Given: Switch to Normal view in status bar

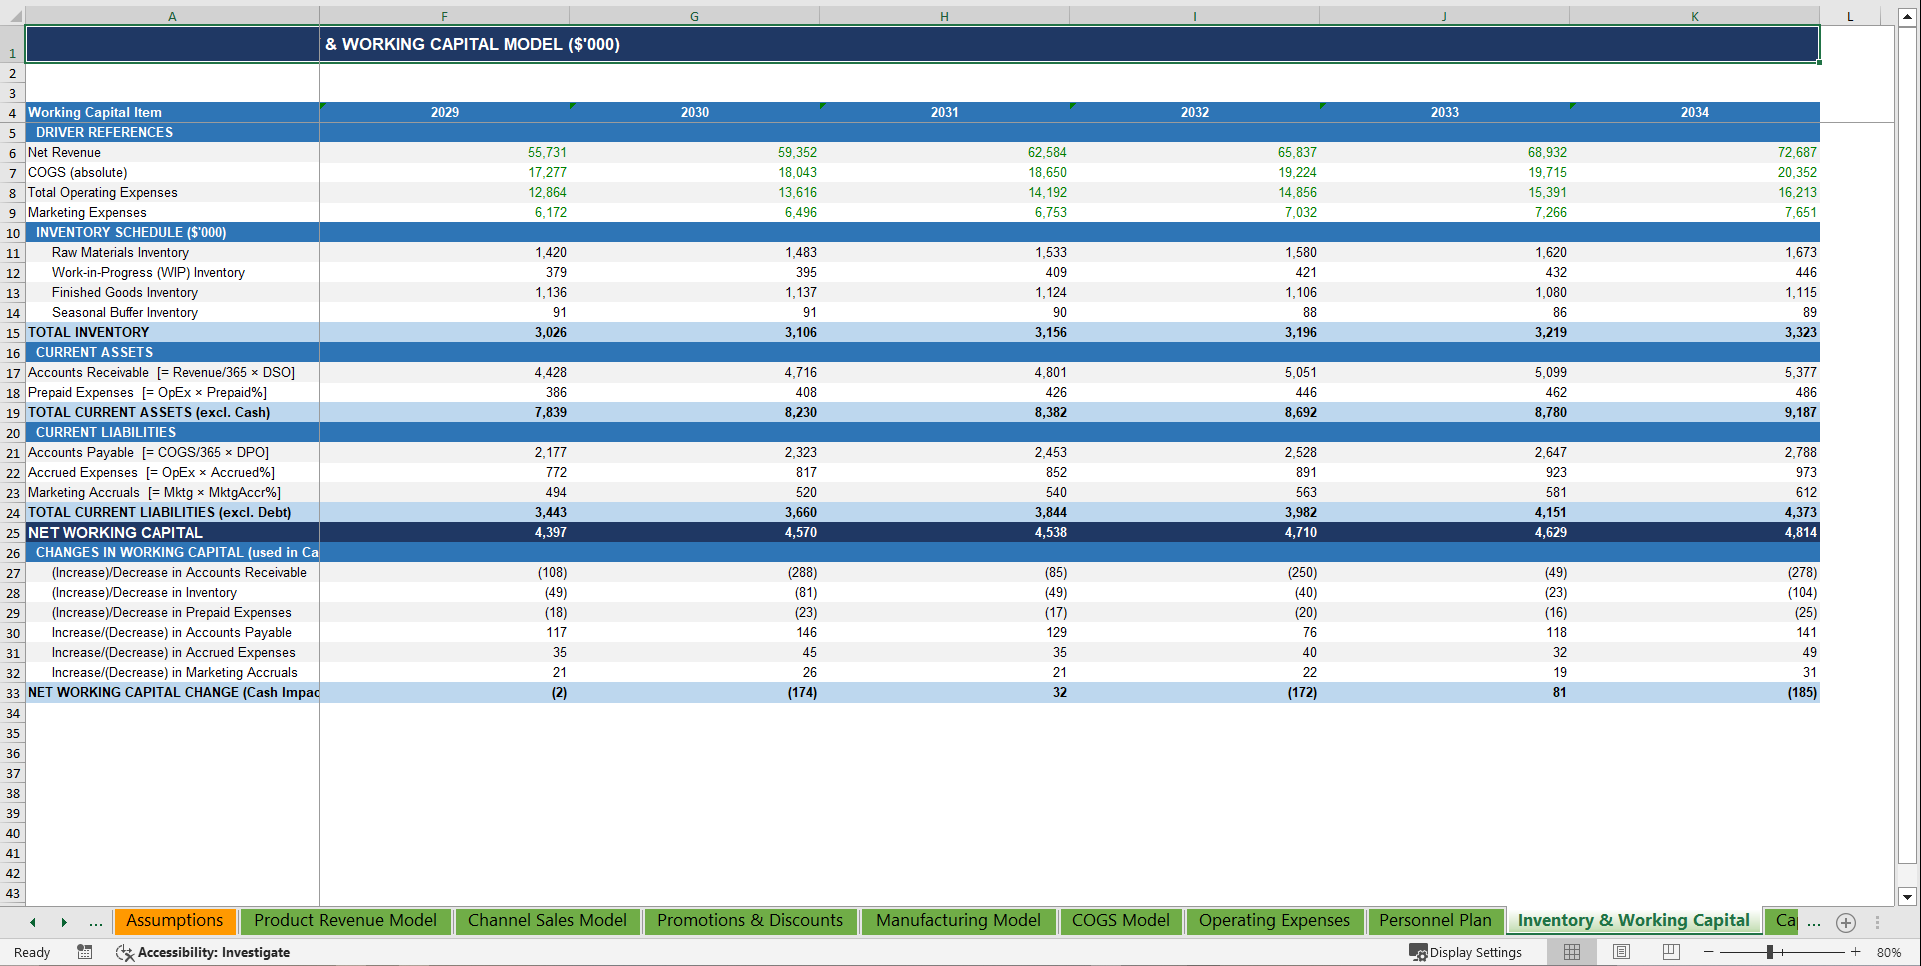Looking at the screenshot, I should pyautogui.click(x=1571, y=952).
